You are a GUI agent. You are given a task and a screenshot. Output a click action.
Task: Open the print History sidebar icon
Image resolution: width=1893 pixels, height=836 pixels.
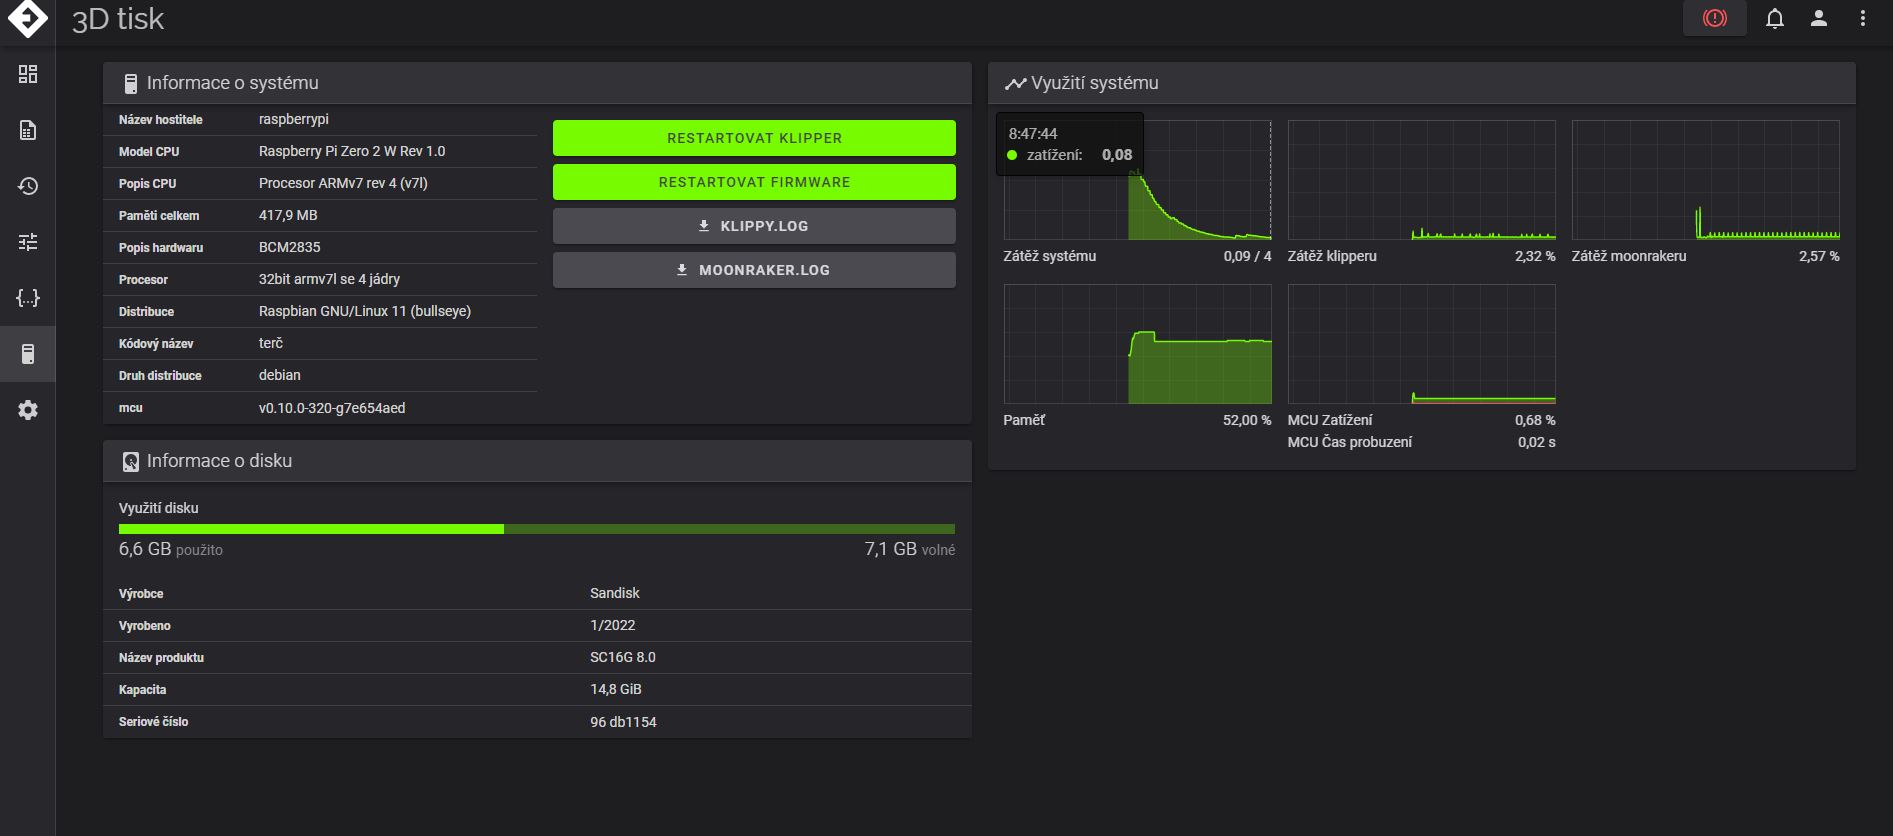[28, 186]
